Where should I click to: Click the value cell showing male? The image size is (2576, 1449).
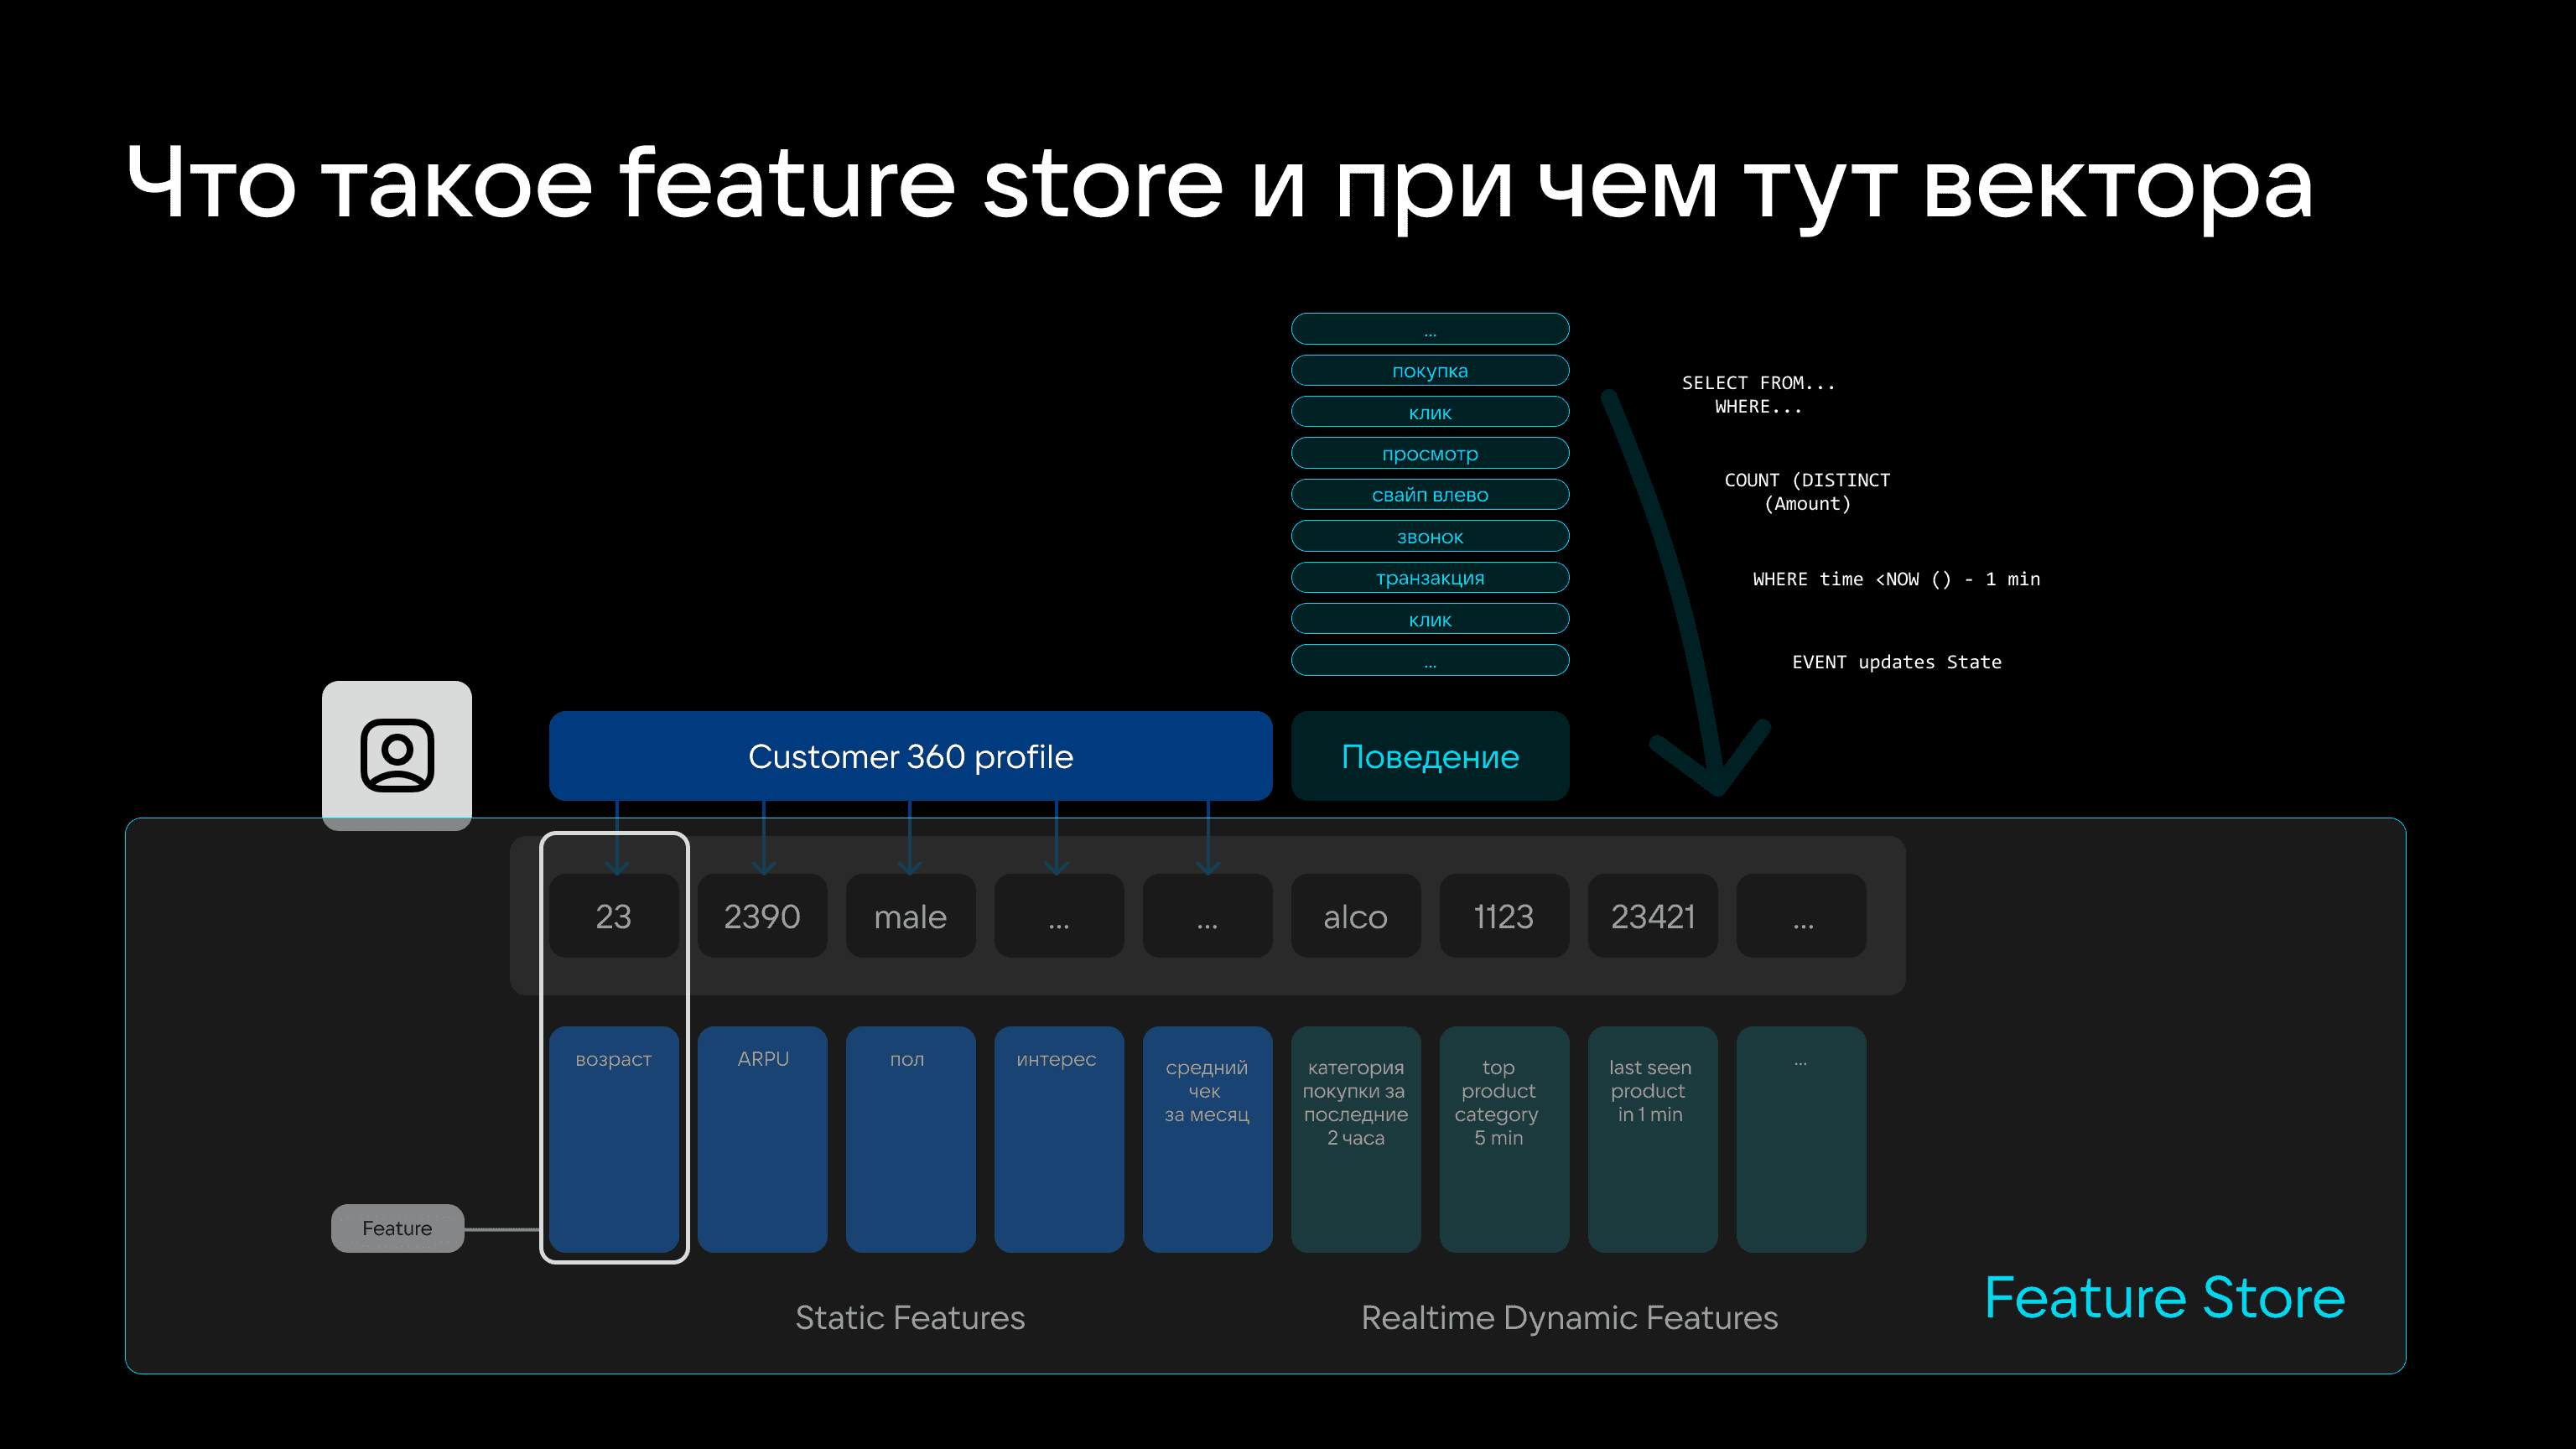tap(910, 916)
